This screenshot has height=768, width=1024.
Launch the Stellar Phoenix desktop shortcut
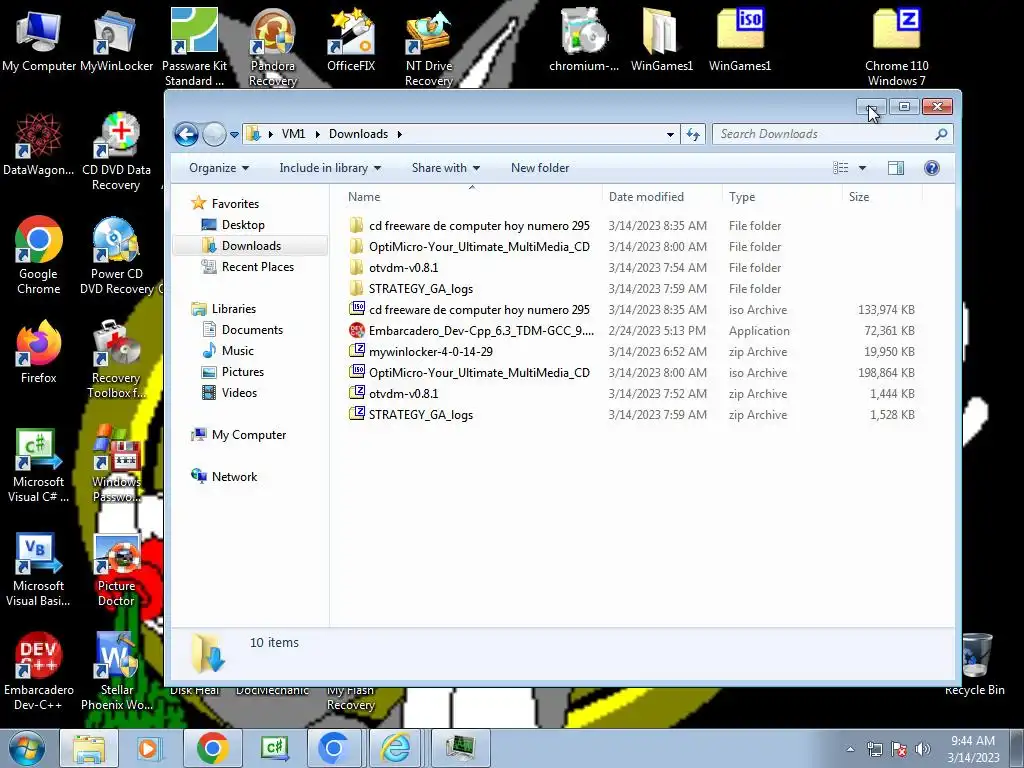tap(116, 671)
